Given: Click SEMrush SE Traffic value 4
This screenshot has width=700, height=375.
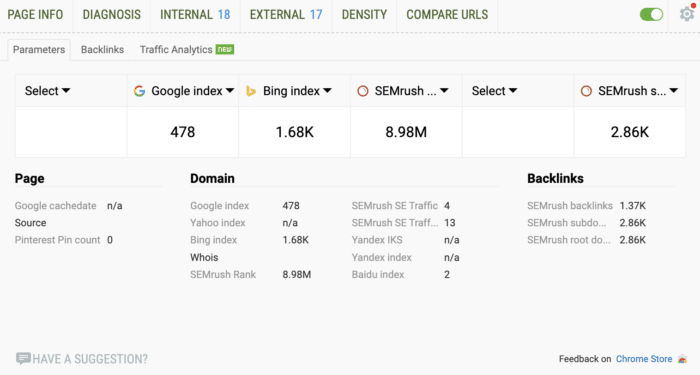Looking at the screenshot, I should click(447, 206).
